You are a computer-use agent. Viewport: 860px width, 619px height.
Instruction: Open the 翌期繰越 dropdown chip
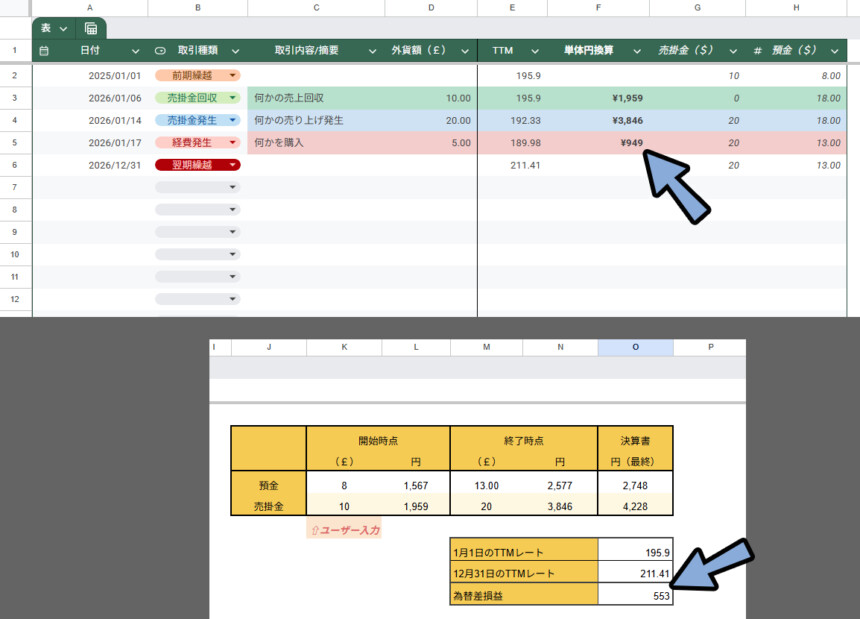[197, 165]
